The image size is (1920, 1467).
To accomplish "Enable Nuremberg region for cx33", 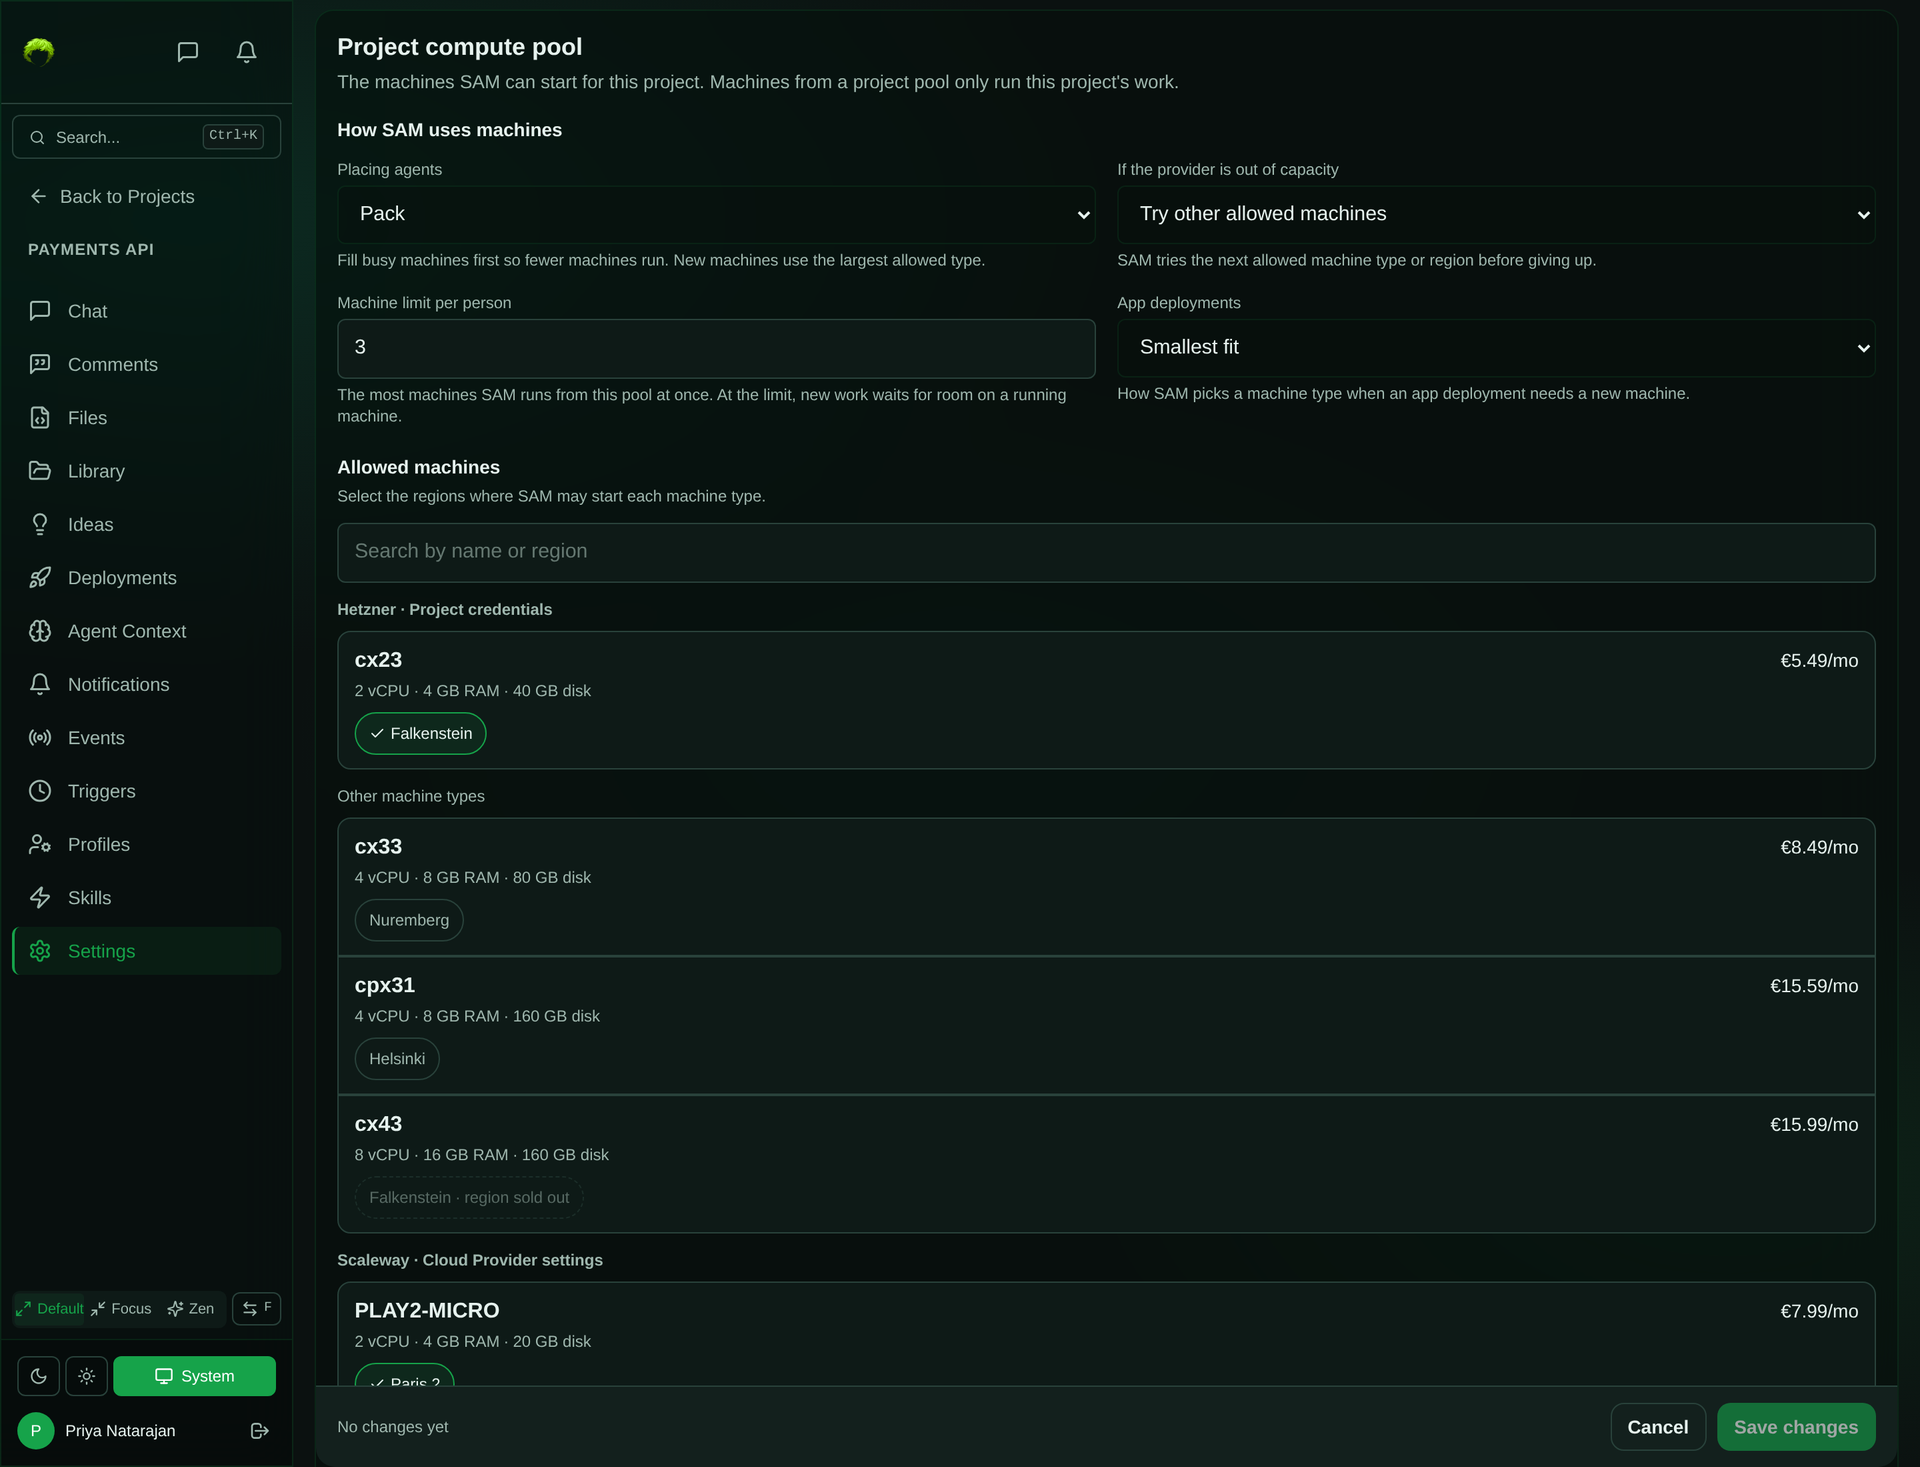I will pos(409,920).
